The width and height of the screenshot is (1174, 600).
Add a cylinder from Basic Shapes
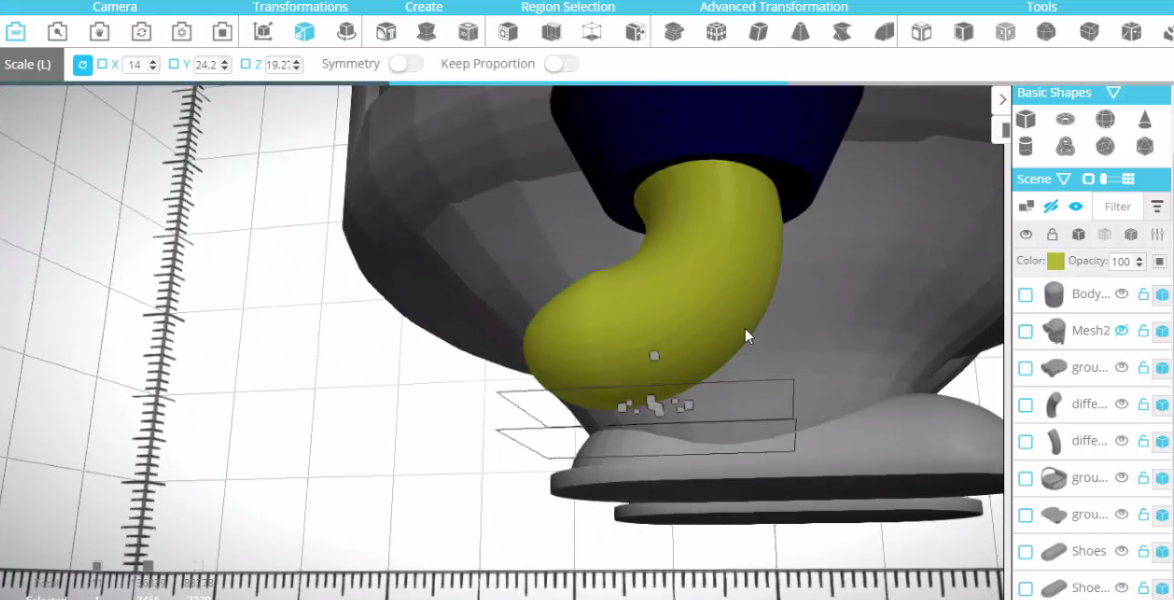(1026, 146)
